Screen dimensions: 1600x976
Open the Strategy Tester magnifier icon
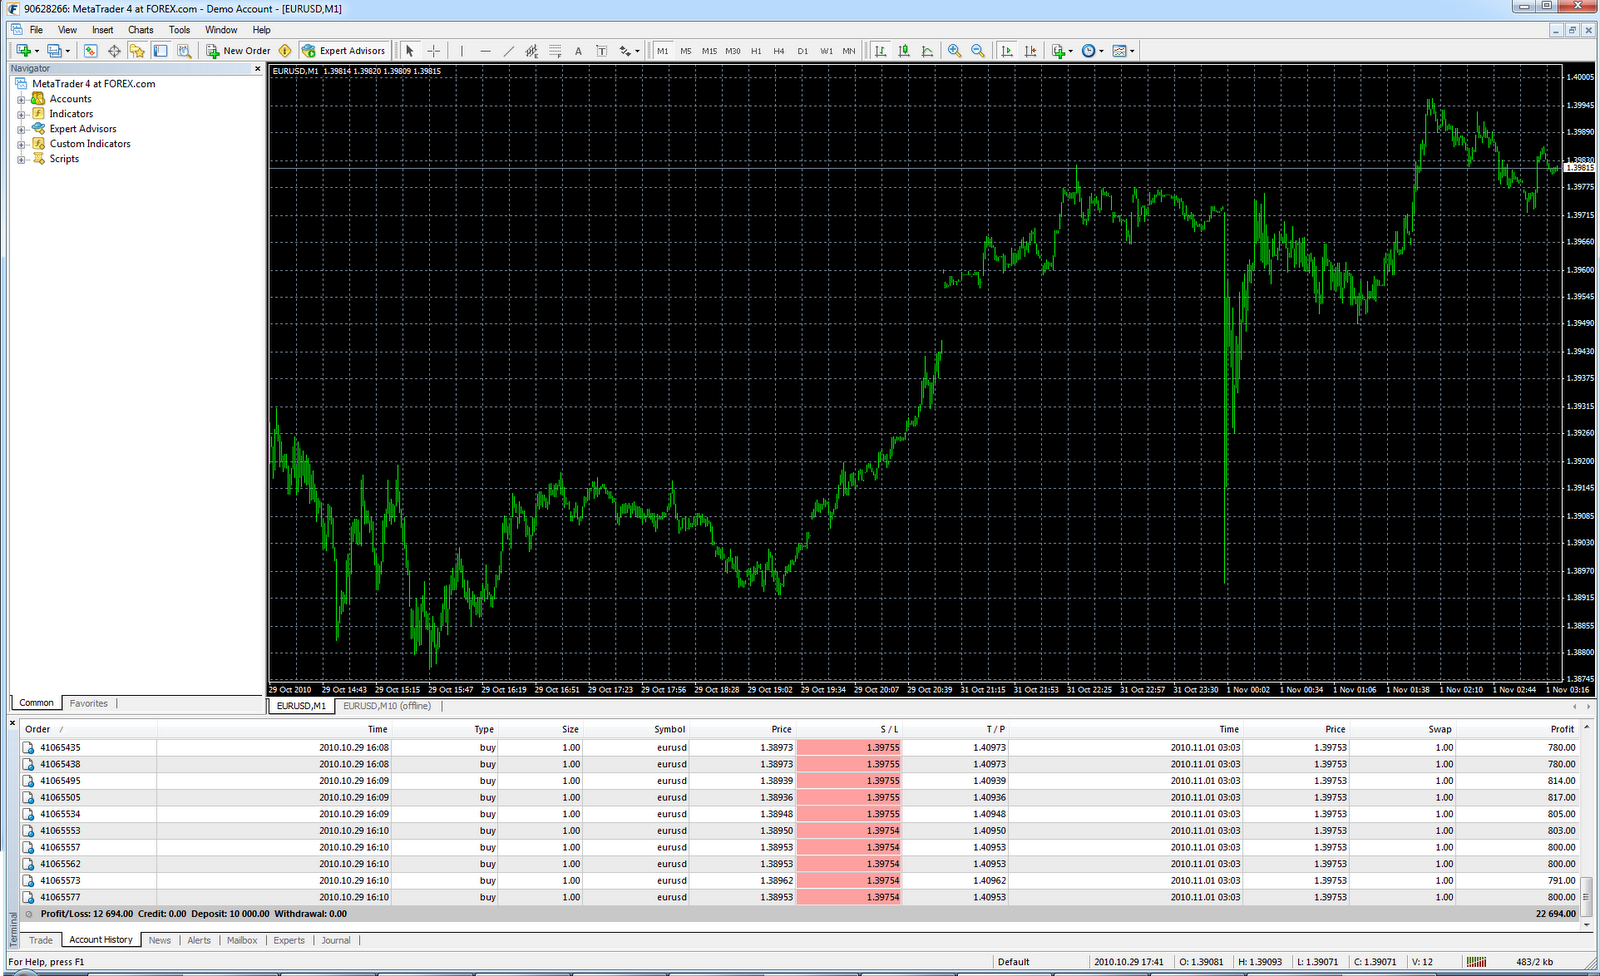(184, 51)
